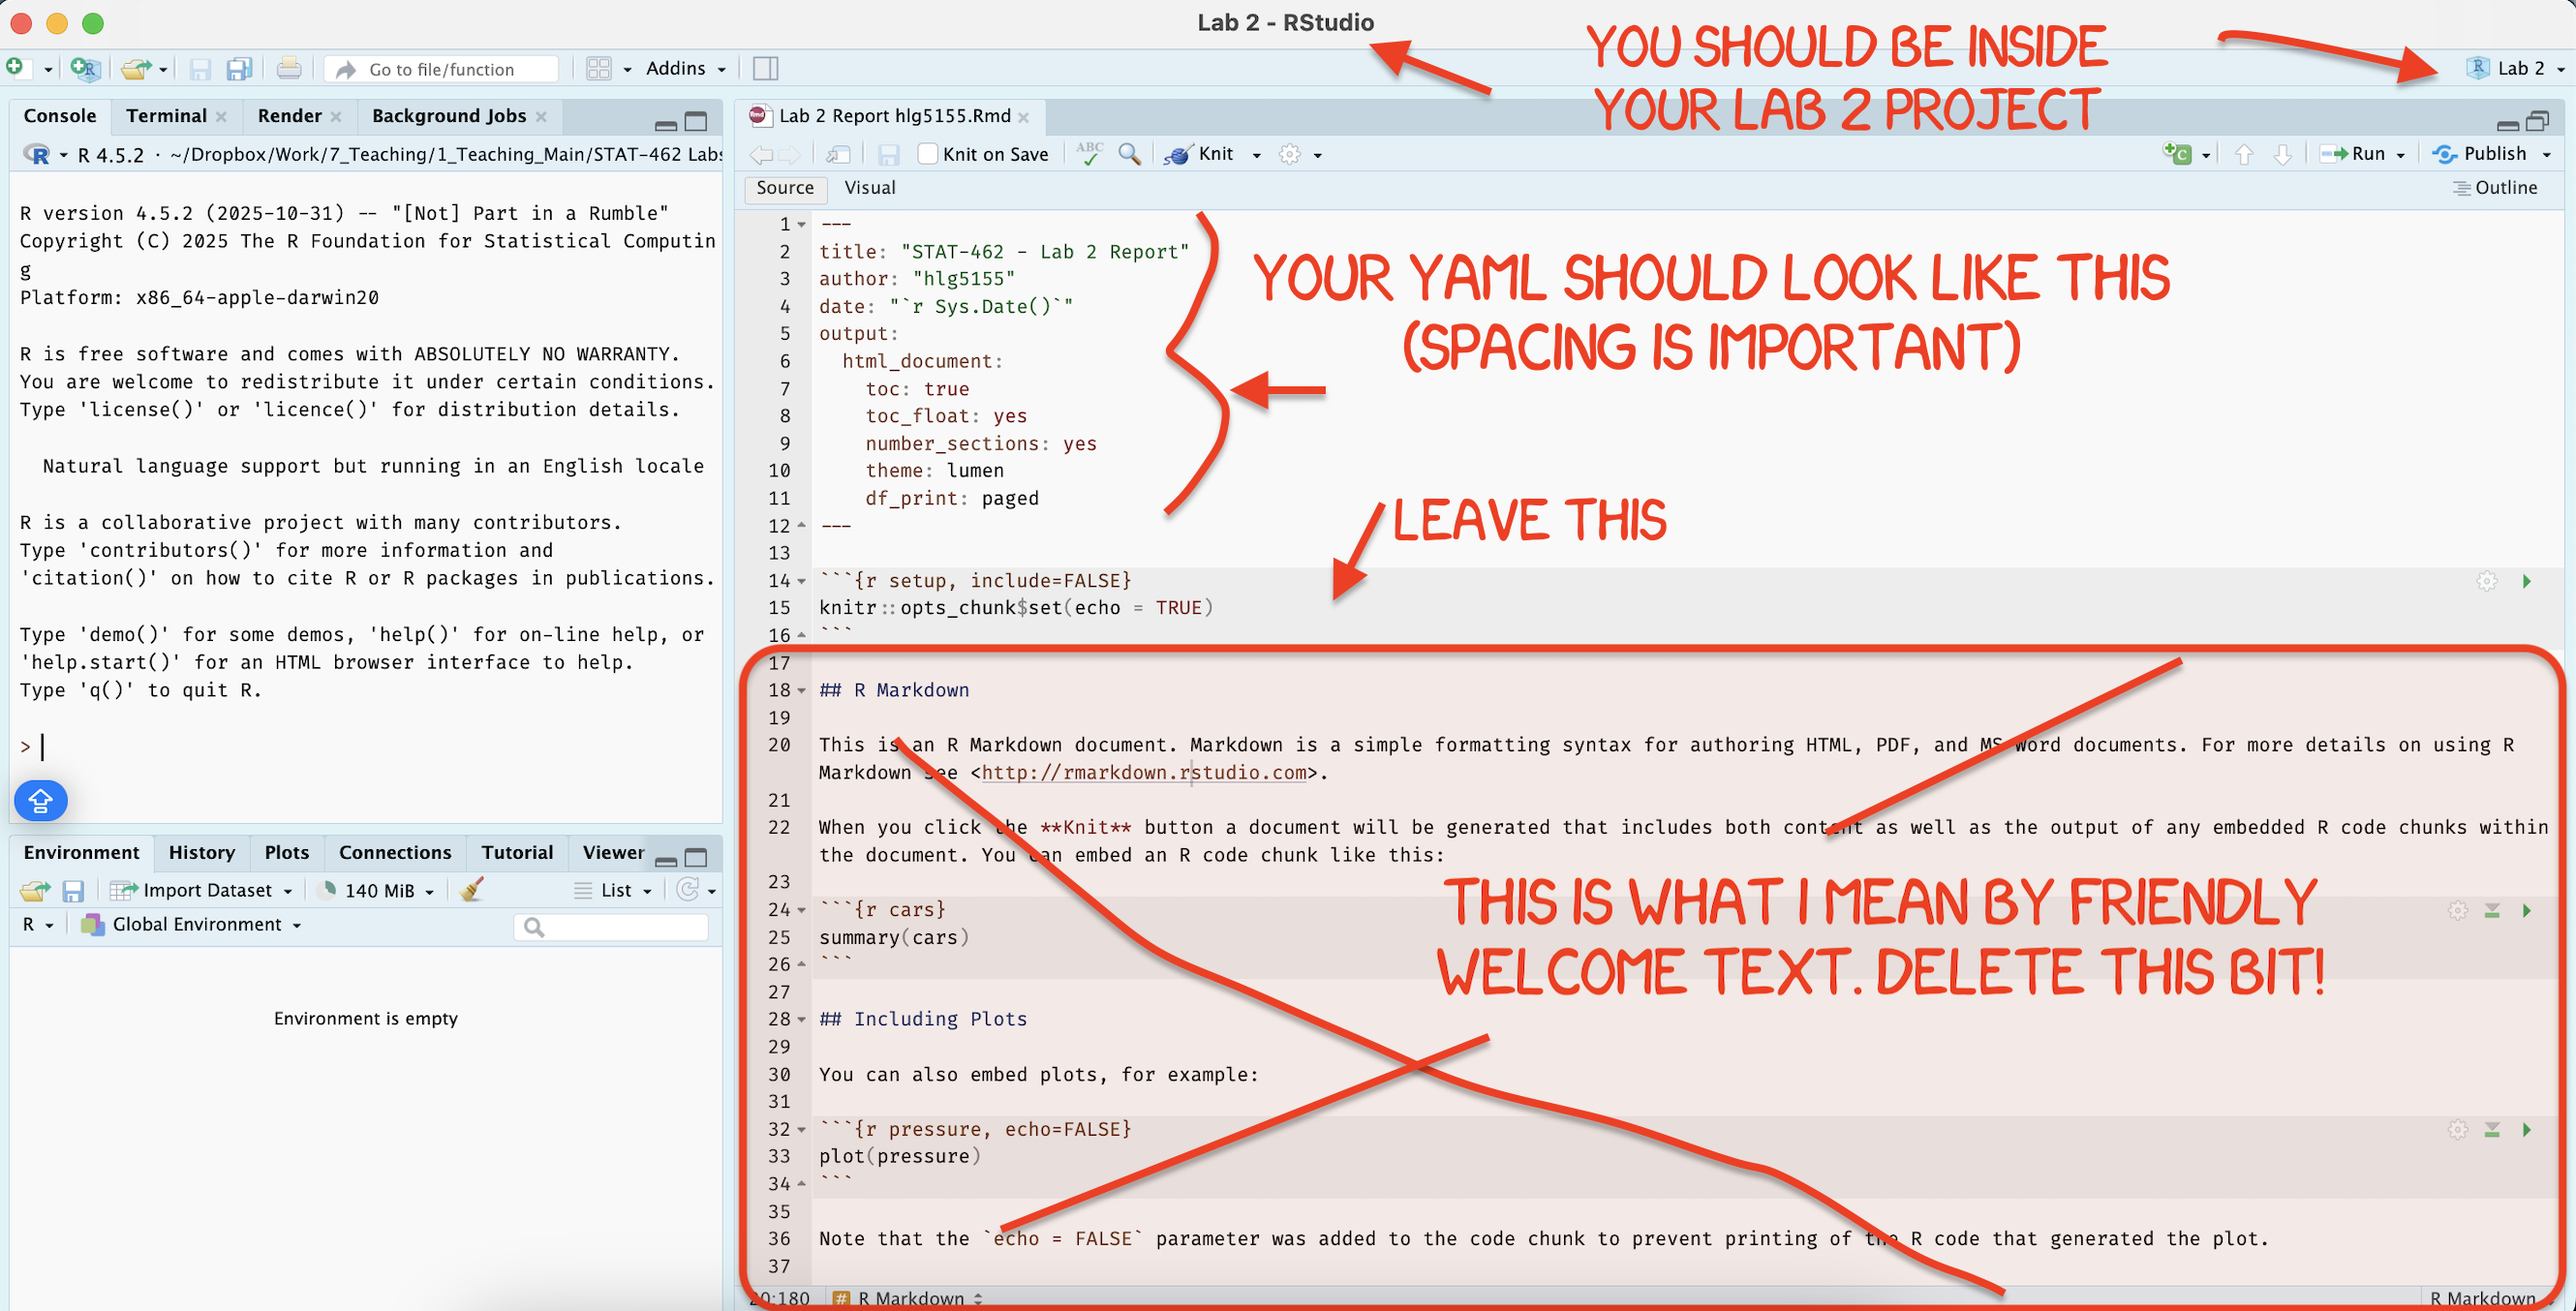Image resolution: width=2576 pixels, height=1311 pixels.
Task: Click the Publish icon
Action: [2445, 153]
